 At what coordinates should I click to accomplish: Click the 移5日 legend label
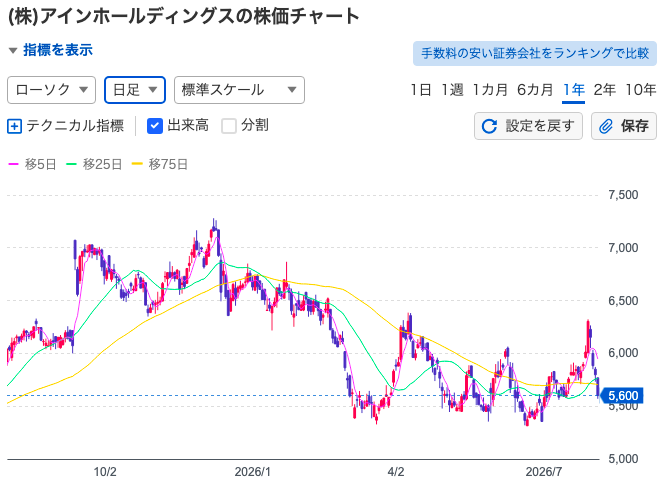click(x=40, y=164)
